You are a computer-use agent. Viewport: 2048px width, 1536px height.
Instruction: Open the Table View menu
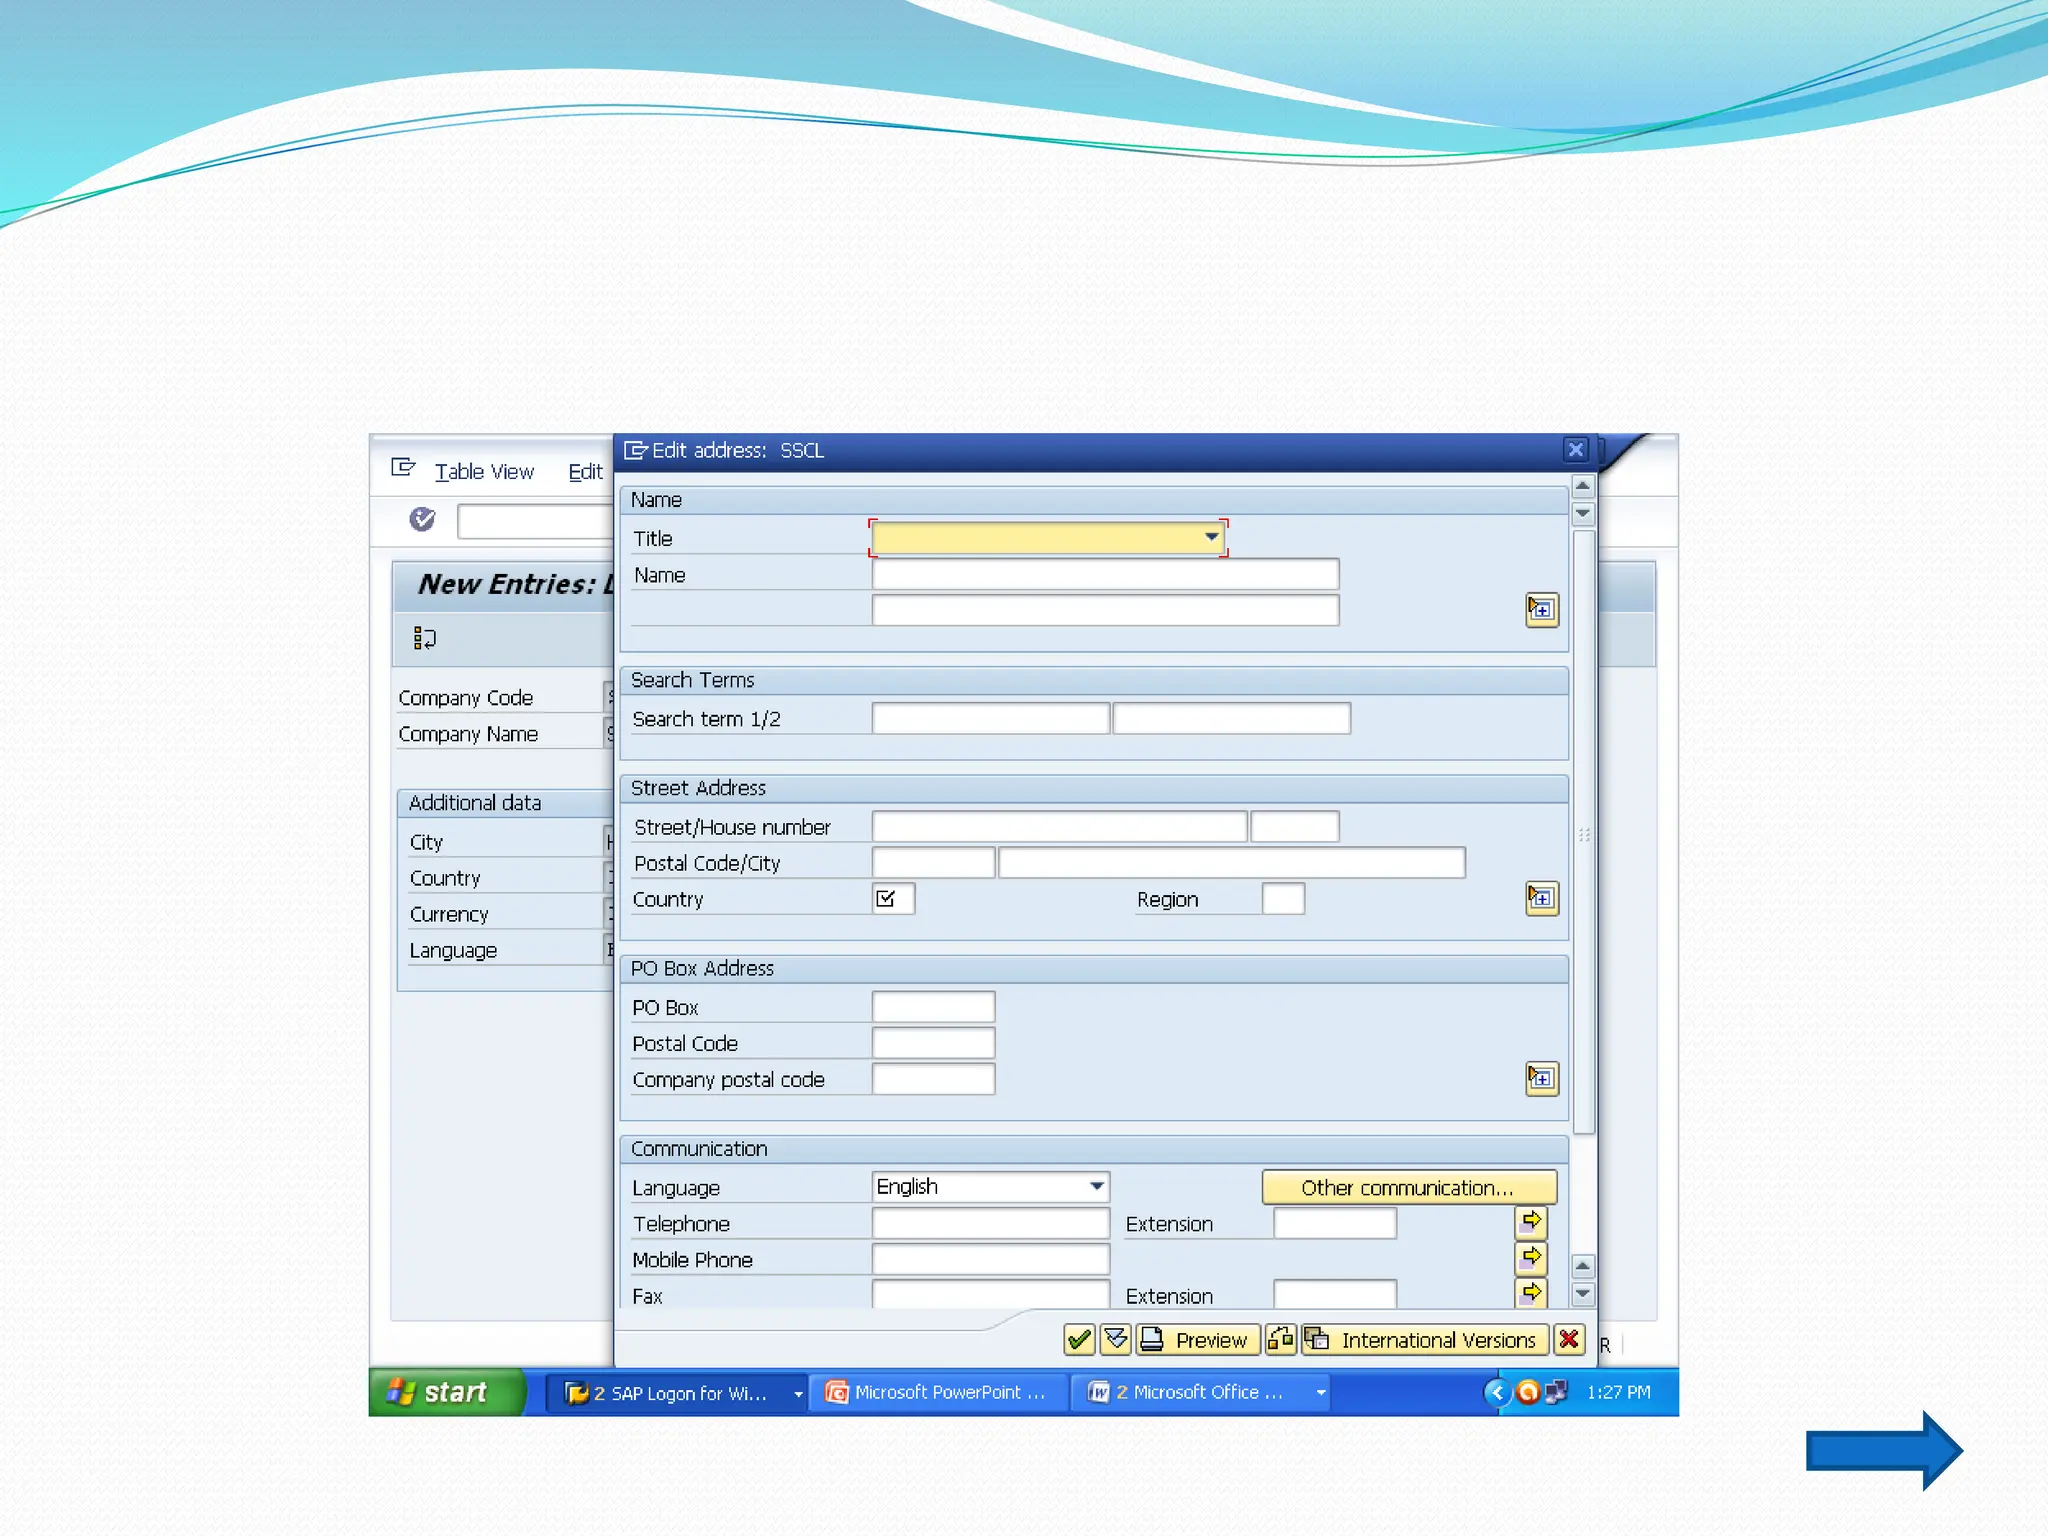tap(484, 472)
